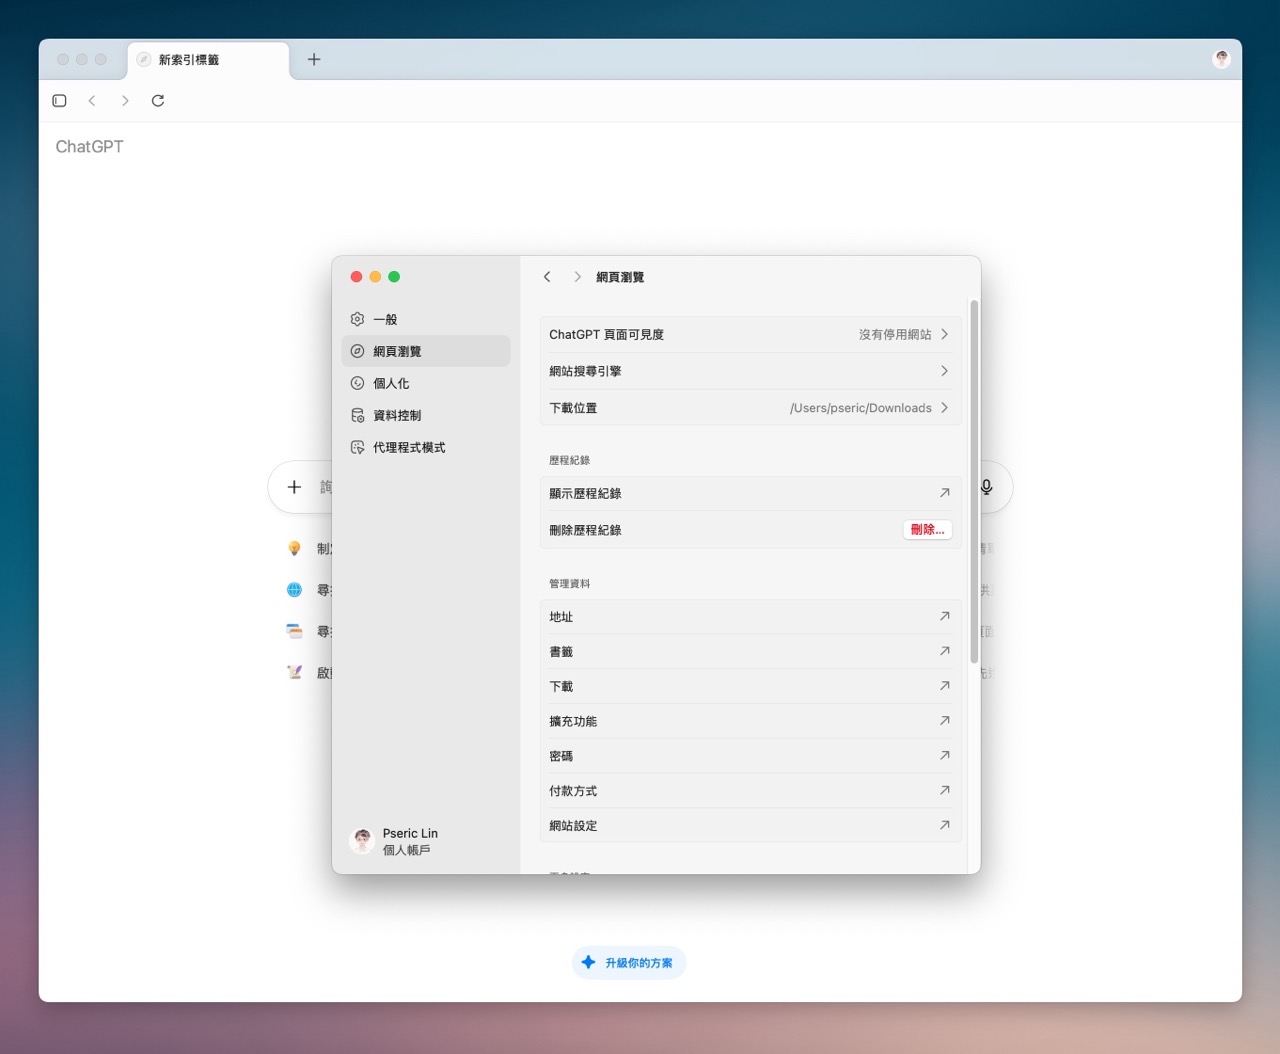
Task: Expand the 網站搜尋引擎 option
Action: pos(749,371)
